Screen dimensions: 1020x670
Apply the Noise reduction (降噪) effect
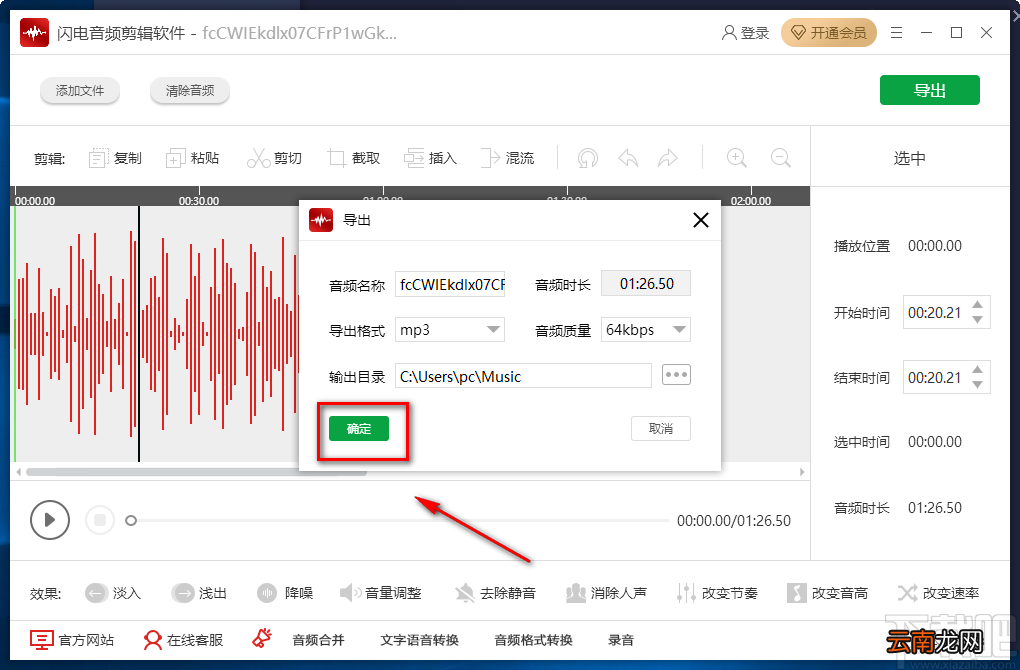(285, 593)
